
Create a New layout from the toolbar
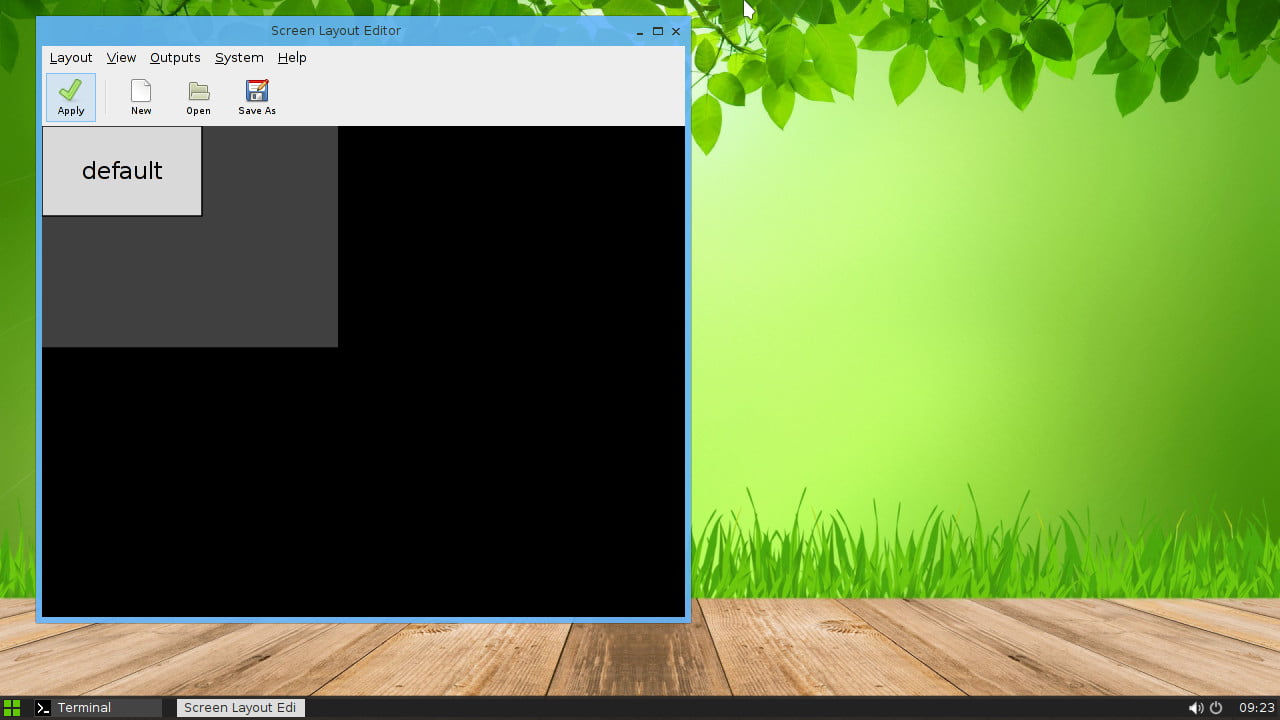pos(141,97)
